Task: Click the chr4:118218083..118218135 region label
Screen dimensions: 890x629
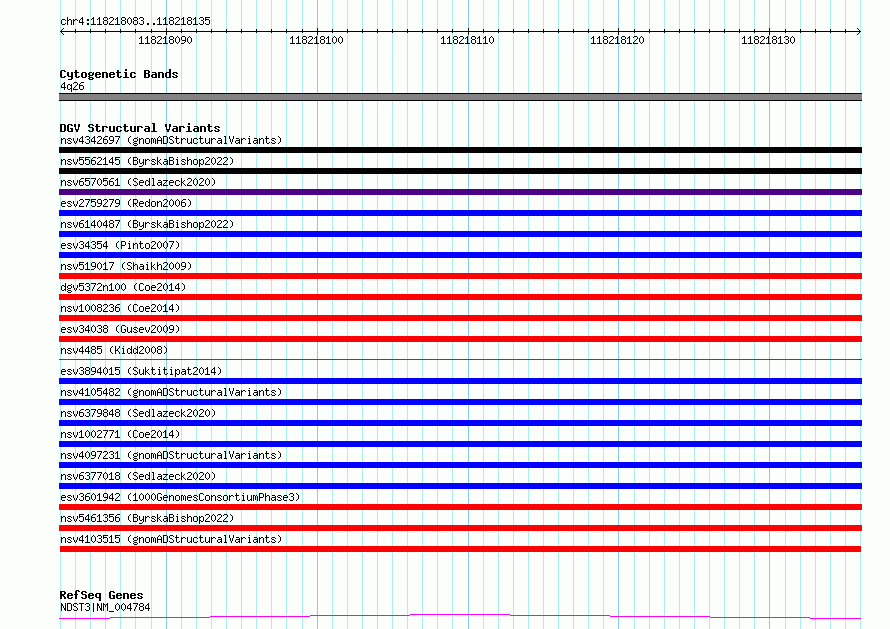Action: point(135,21)
